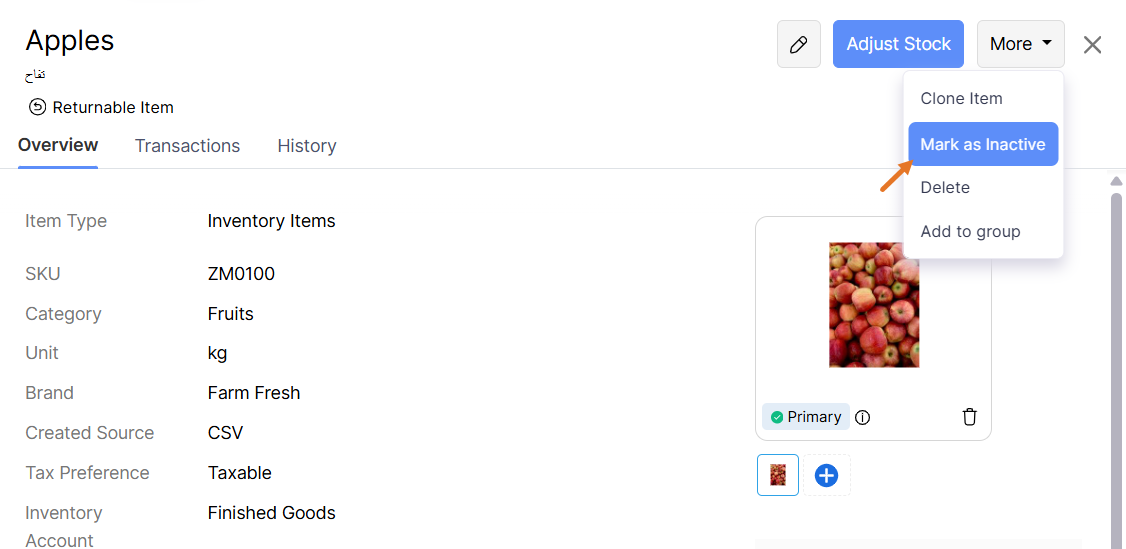Add a new image with plus icon
Viewport: 1126px width, 549px height.
click(826, 475)
